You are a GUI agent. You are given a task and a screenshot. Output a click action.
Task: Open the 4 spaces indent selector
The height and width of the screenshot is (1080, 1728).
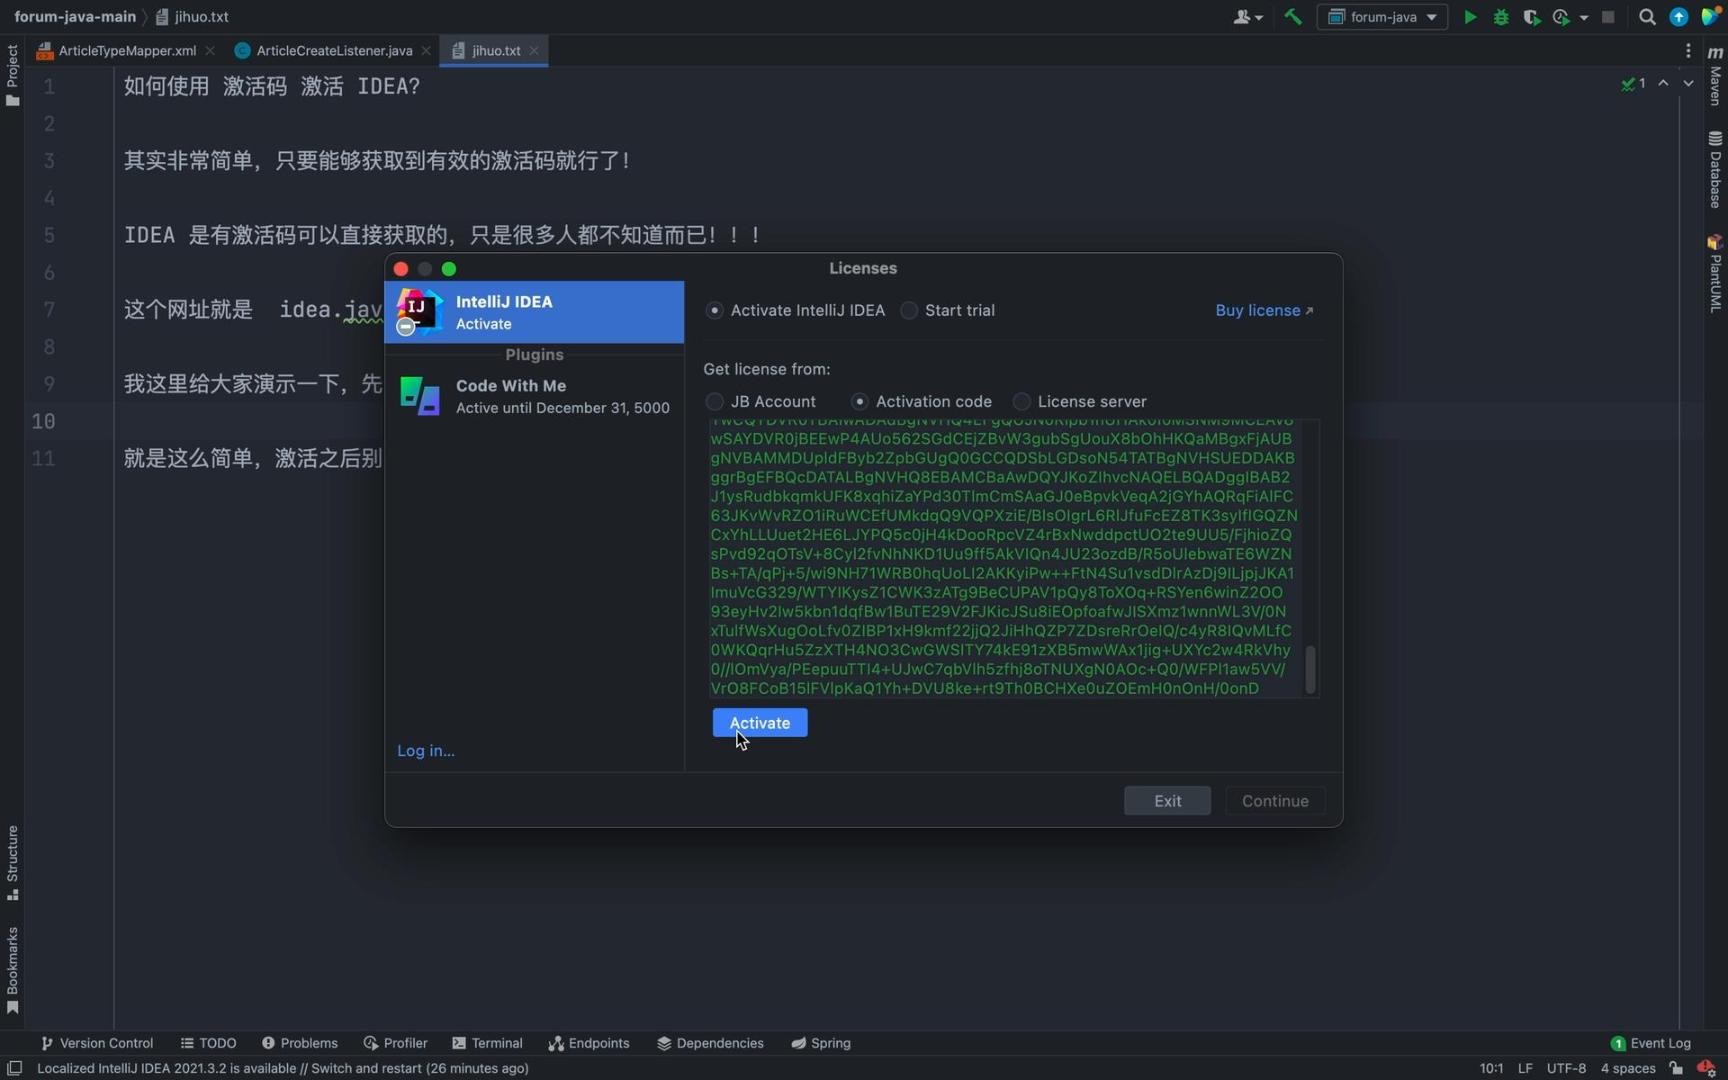pos(1628,1068)
